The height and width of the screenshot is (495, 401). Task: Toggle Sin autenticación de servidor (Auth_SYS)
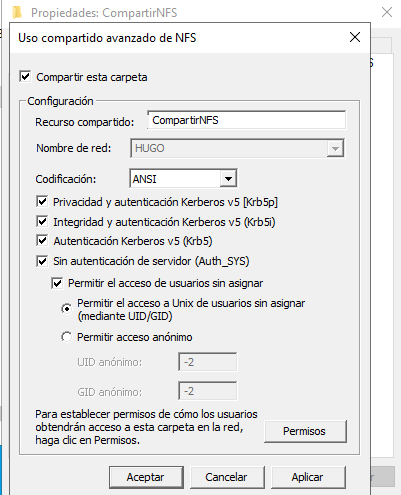pyautogui.click(x=42, y=261)
